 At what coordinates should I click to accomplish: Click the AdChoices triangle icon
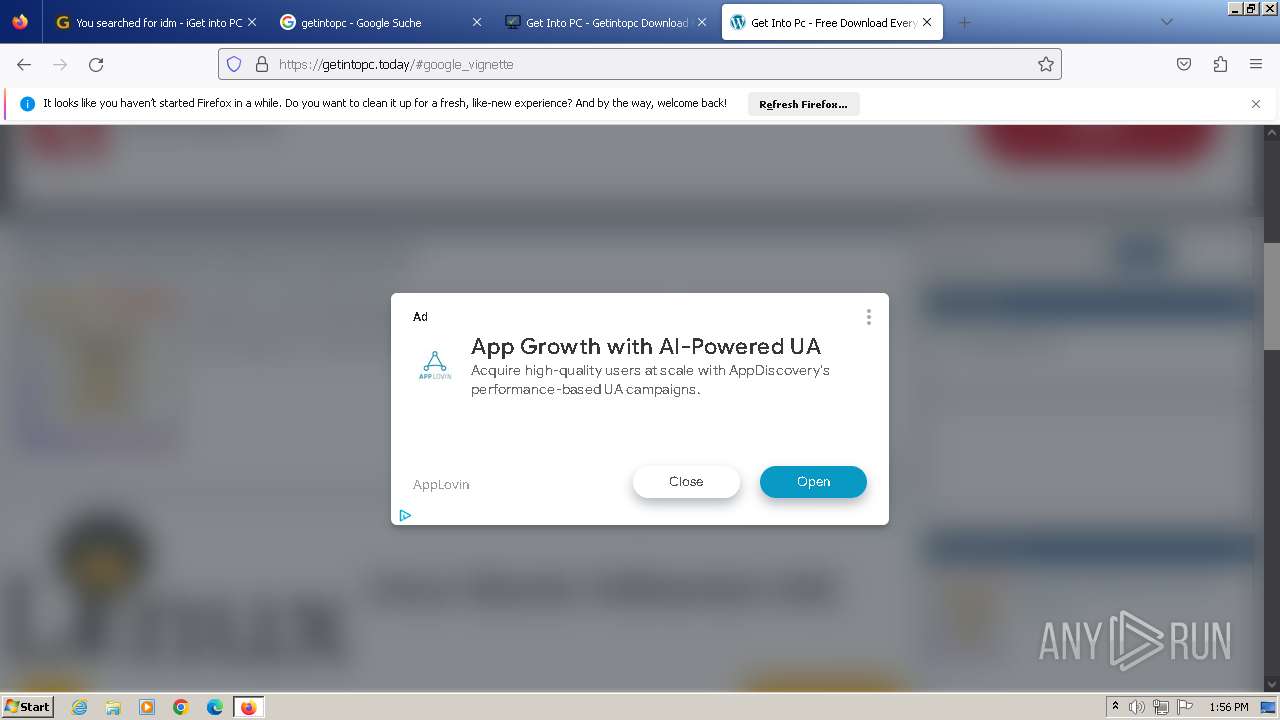click(405, 515)
